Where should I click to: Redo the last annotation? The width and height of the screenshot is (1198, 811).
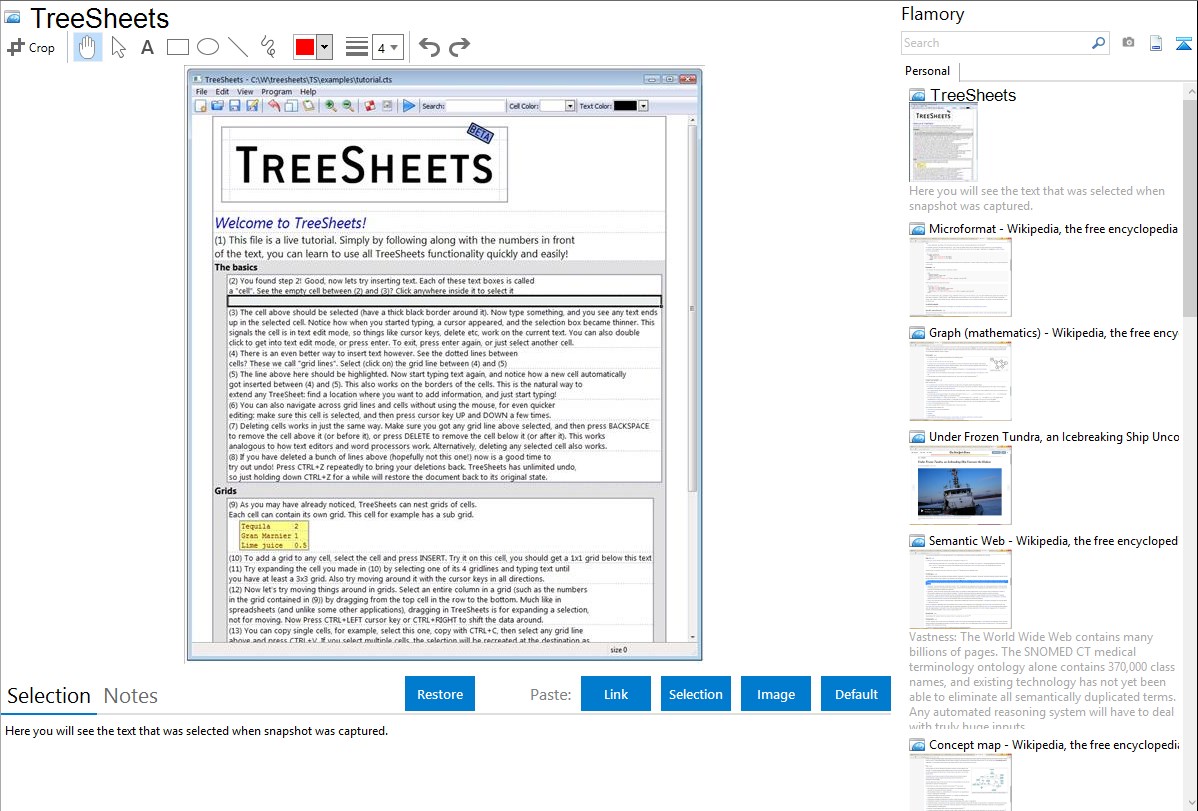pos(459,47)
